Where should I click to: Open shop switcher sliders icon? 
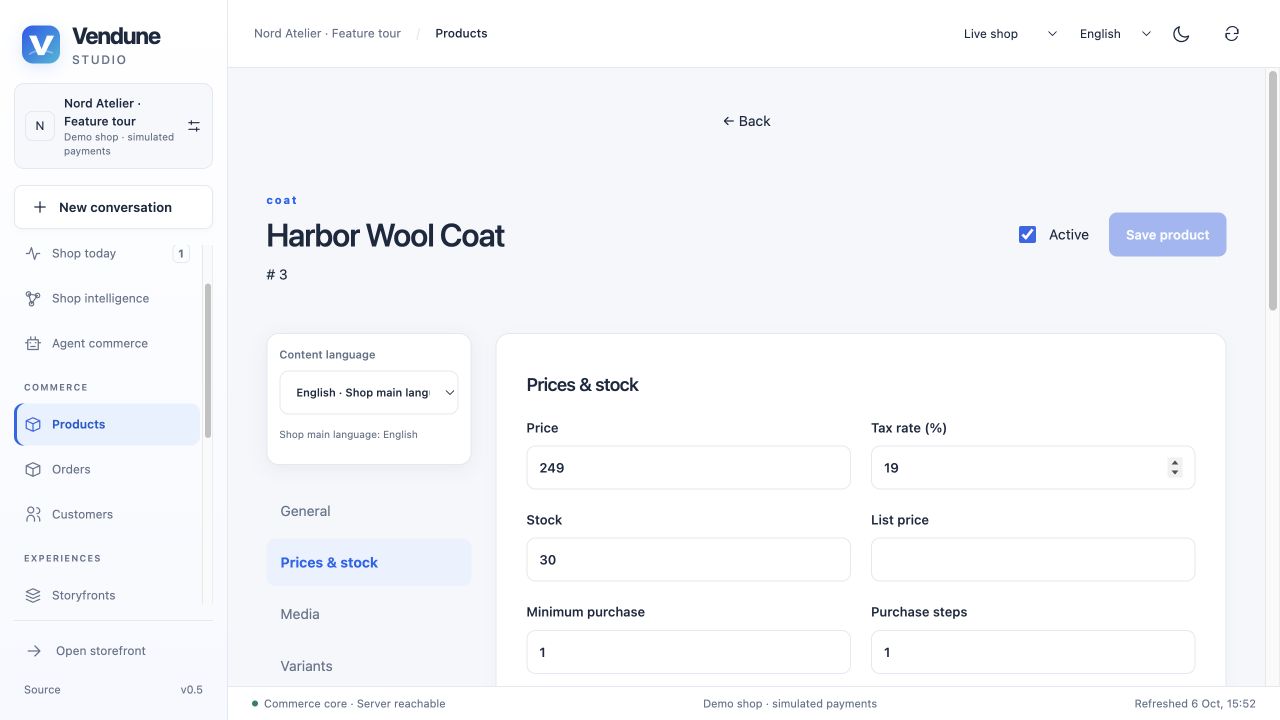tap(194, 126)
